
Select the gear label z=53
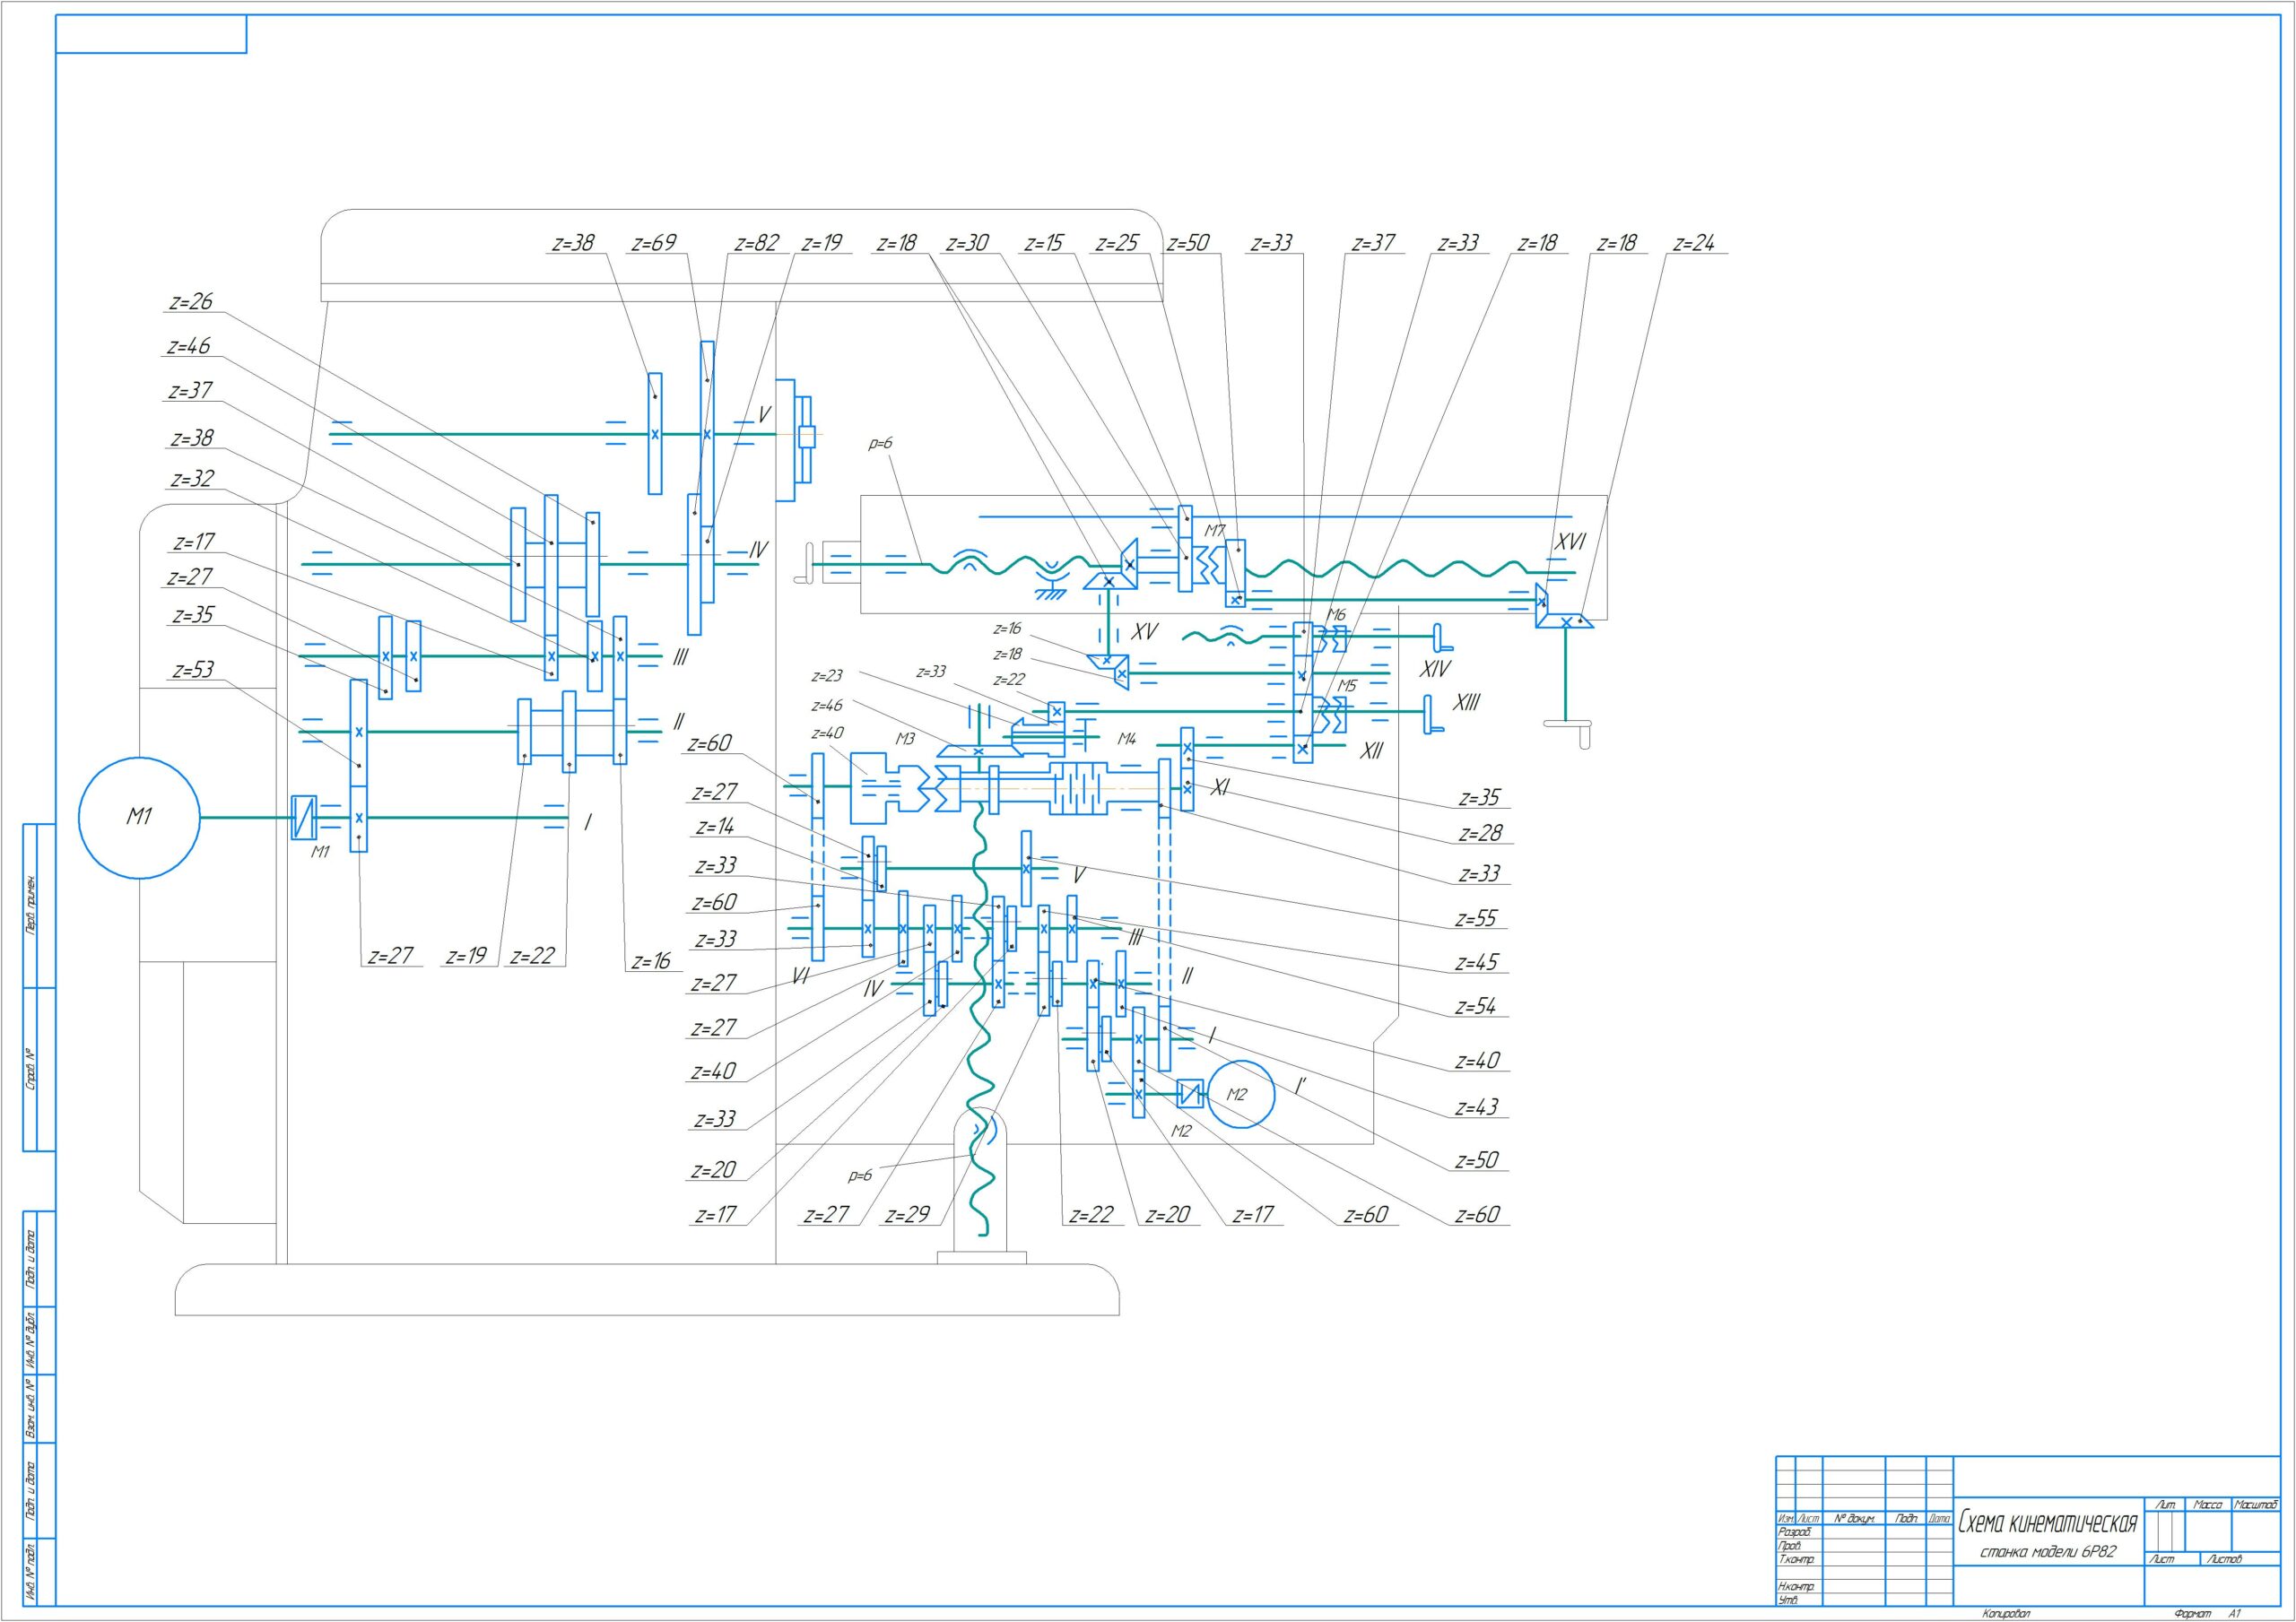pos(193,670)
